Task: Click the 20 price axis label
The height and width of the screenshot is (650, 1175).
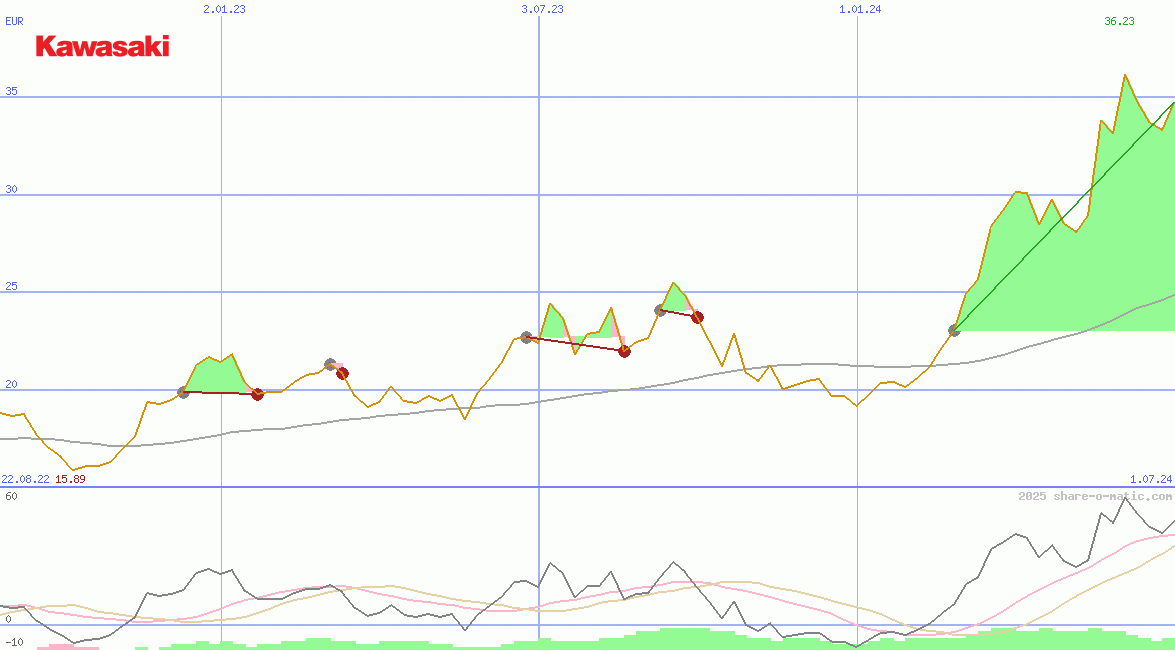Action: point(11,385)
